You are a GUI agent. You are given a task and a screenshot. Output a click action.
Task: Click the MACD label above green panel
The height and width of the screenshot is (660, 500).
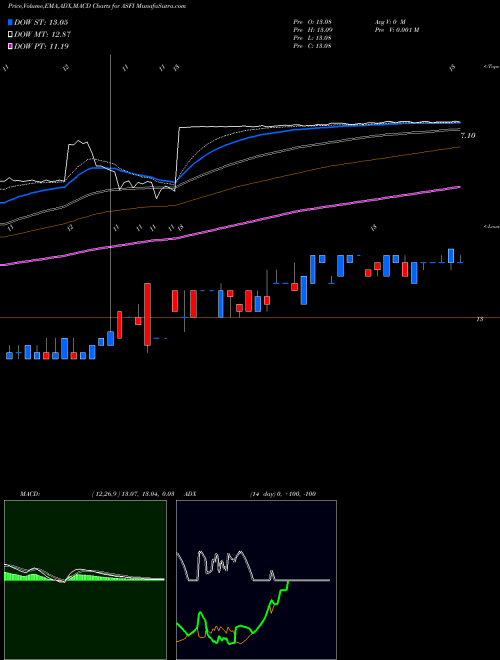click(x=29, y=494)
